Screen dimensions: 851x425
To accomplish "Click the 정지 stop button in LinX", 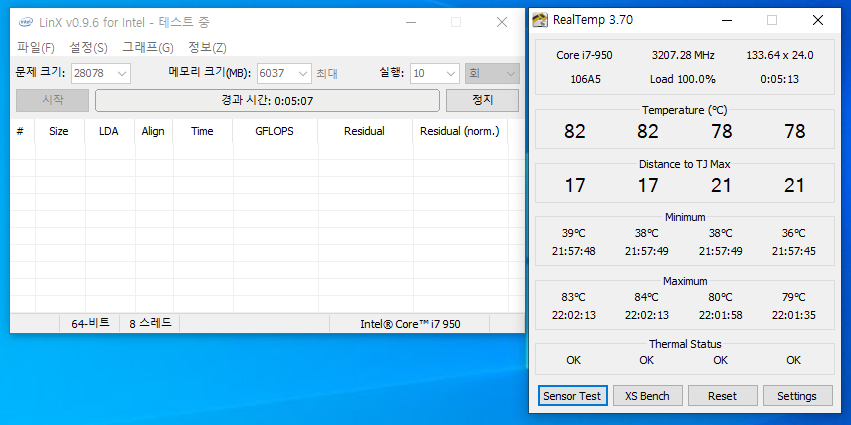I will click(x=482, y=100).
